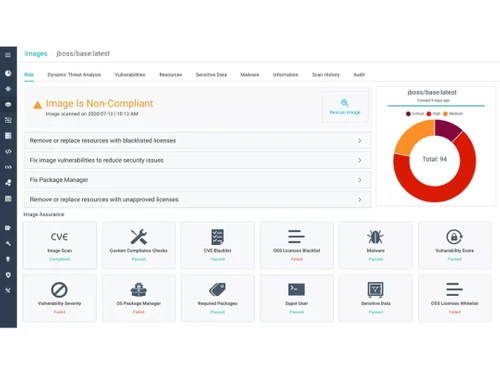The width and height of the screenshot is (500, 375).
Task: Click the 'Image Is Non-Compliant' heading
Action: click(x=99, y=104)
